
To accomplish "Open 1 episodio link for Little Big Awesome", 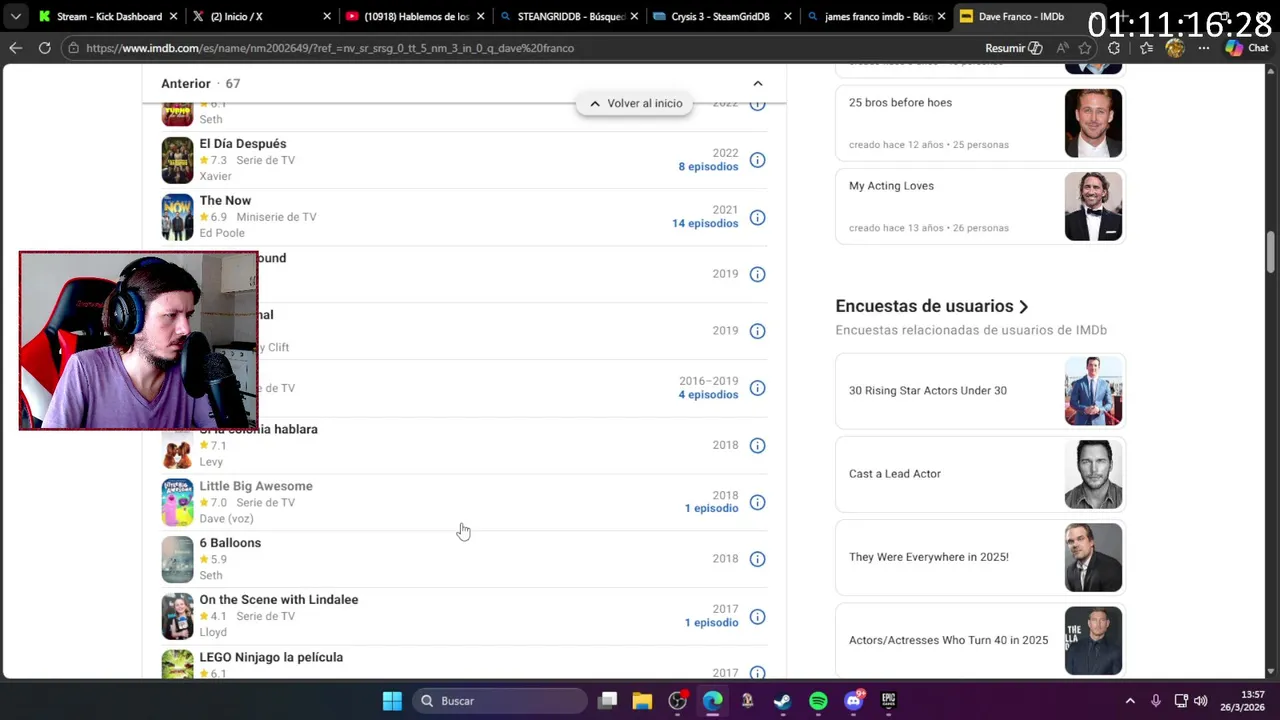I will point(711,509).
